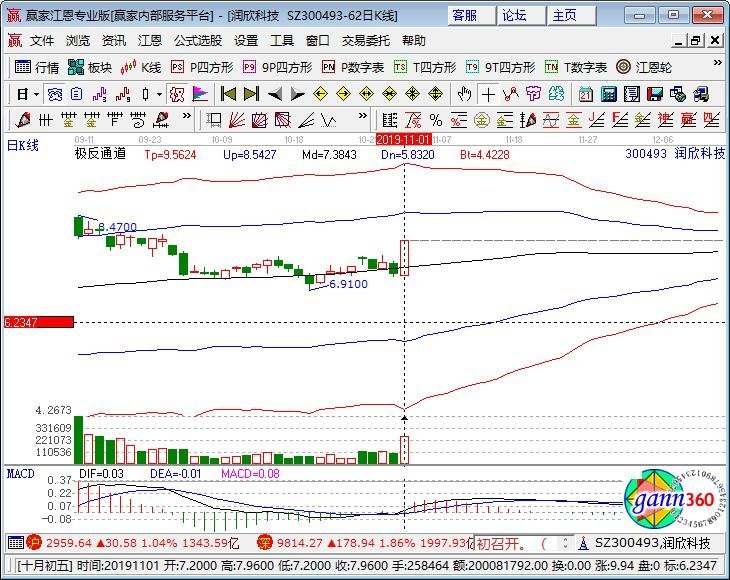The height and width of the screenshot is (580, 730).
Task: Launch the 江恩轮 Gann wheel tool
Action: coord(644,67)
